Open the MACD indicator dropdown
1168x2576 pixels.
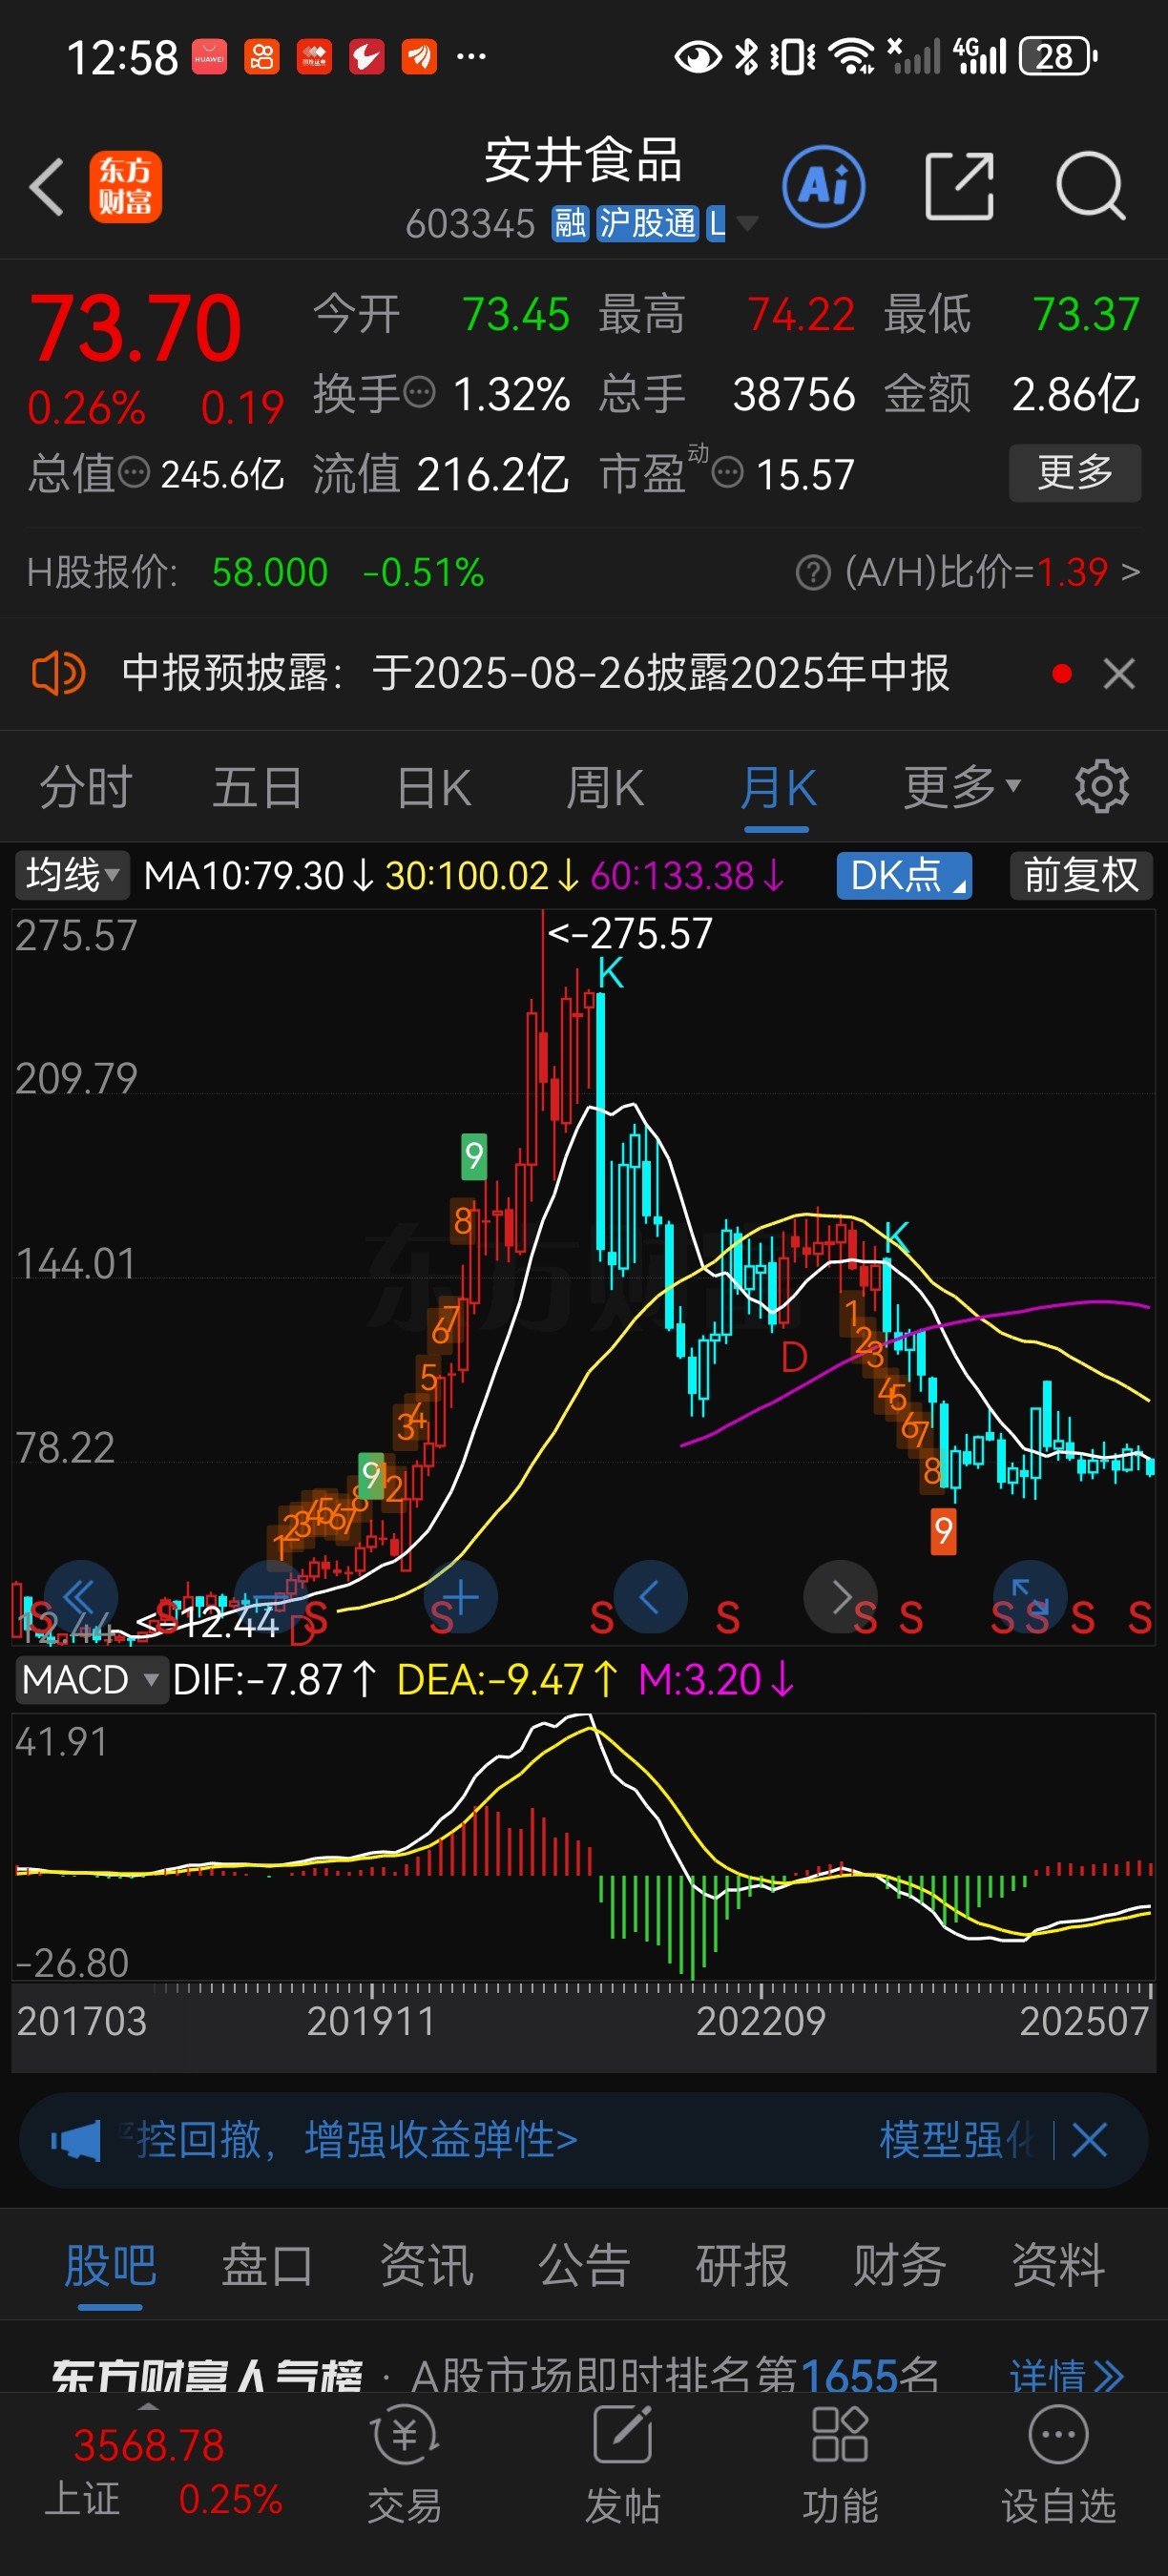point(91,1679)
